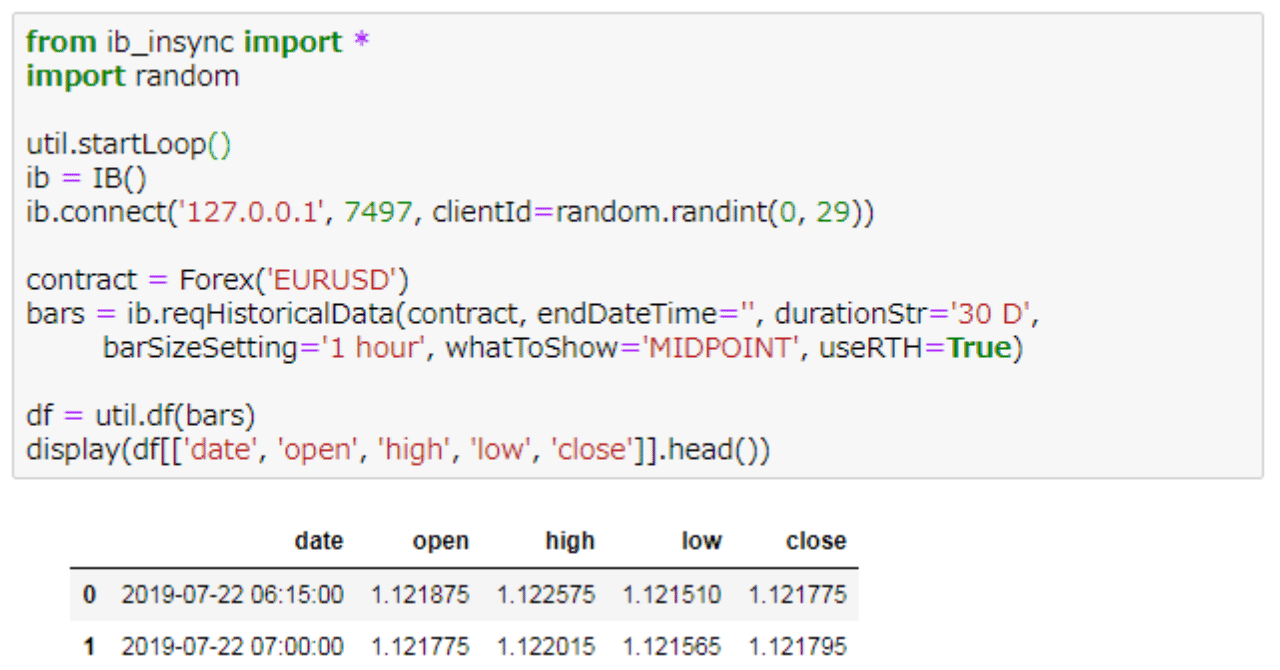The height and width of the screenshot is (670, 1280).
Task: Click the '30 D' duration string
Action: pyautogui.click(x=991, y=315)
